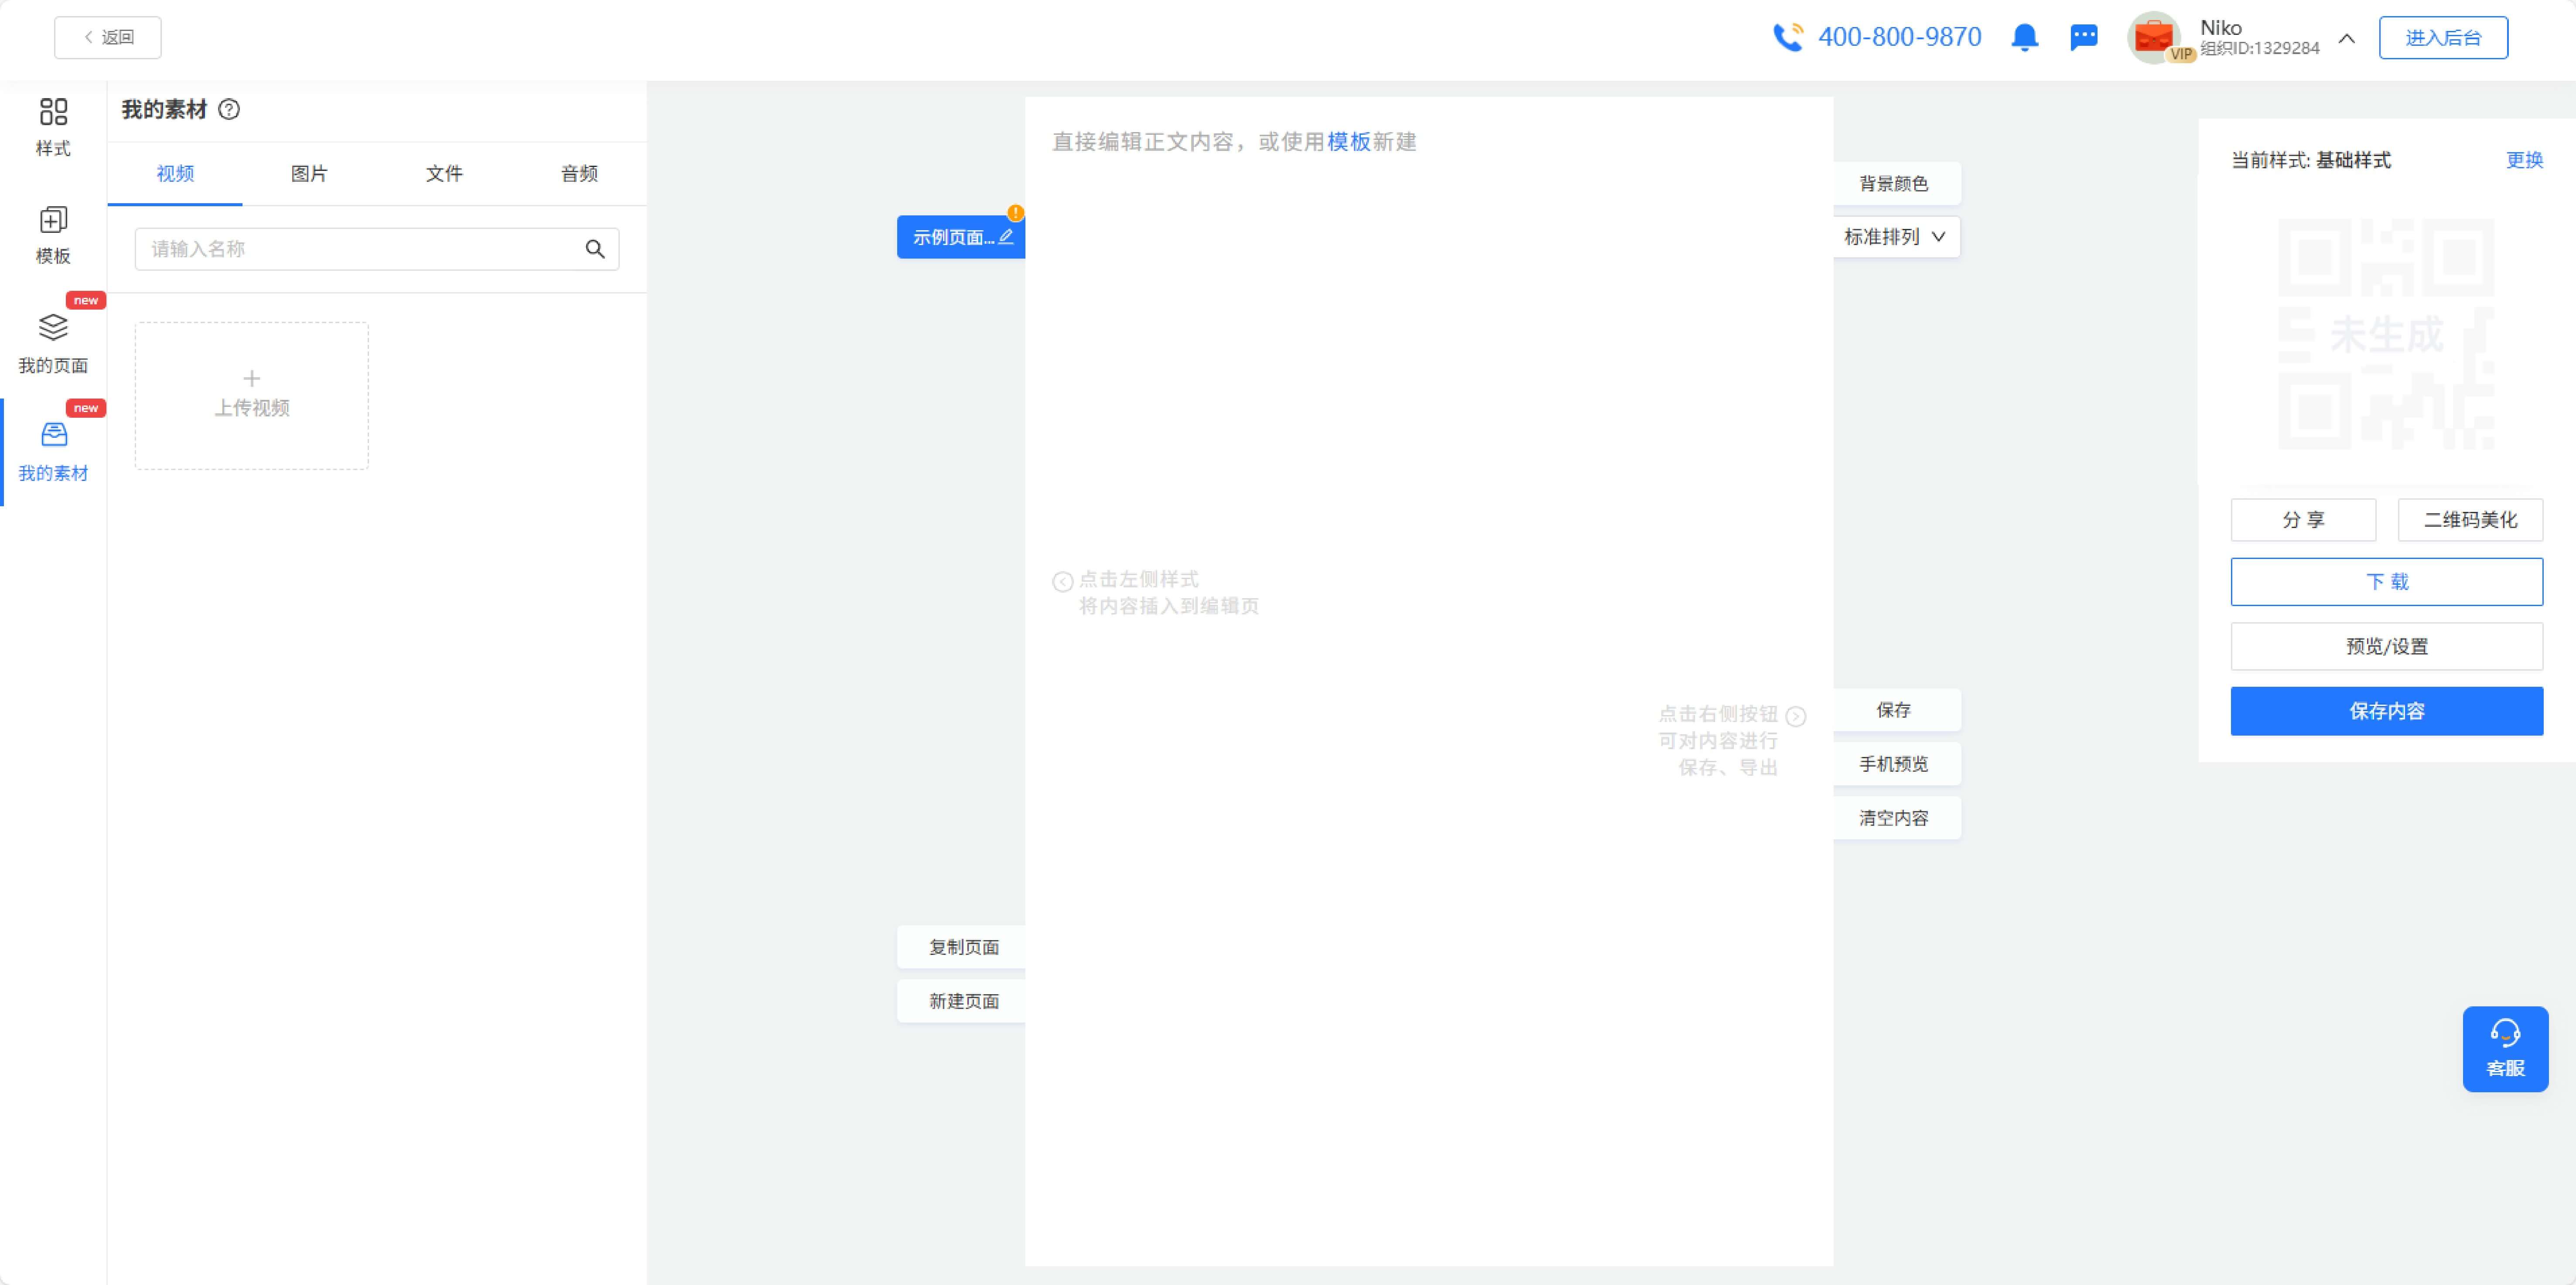Click the help question mark icon
This screenshot has height=1285, width=2576.
click(229, 110)
